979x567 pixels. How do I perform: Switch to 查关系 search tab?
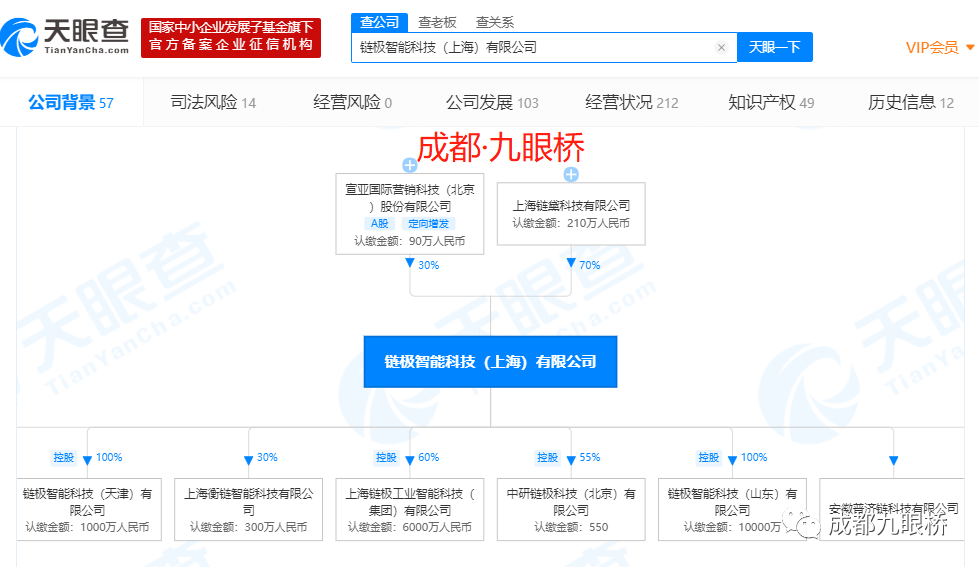[494, 22]
